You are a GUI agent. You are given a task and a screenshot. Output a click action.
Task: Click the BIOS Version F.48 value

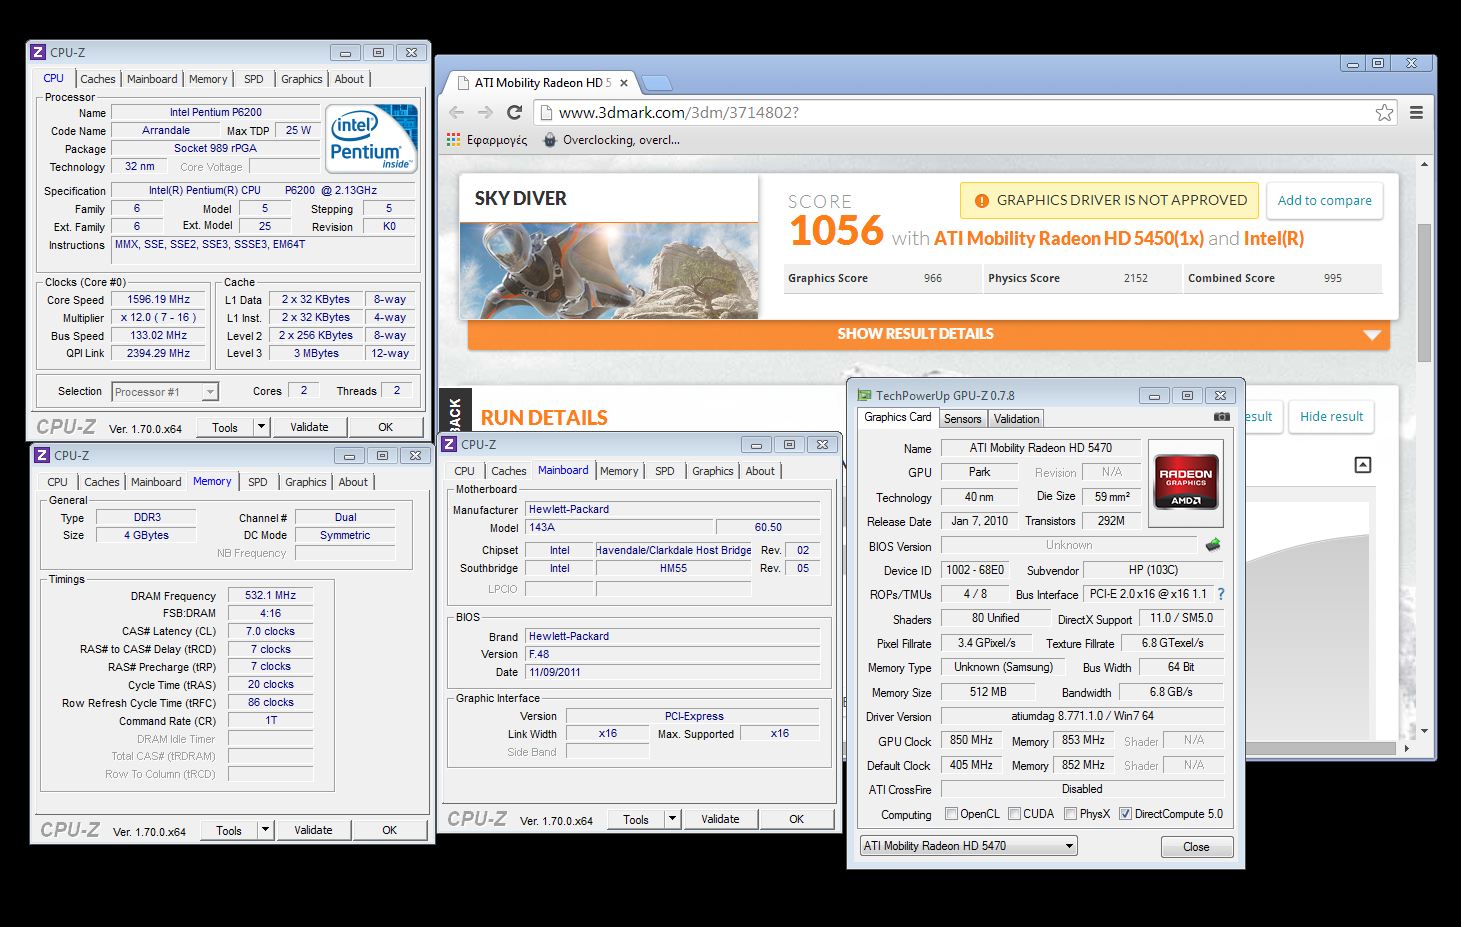[x=672, y=654]
